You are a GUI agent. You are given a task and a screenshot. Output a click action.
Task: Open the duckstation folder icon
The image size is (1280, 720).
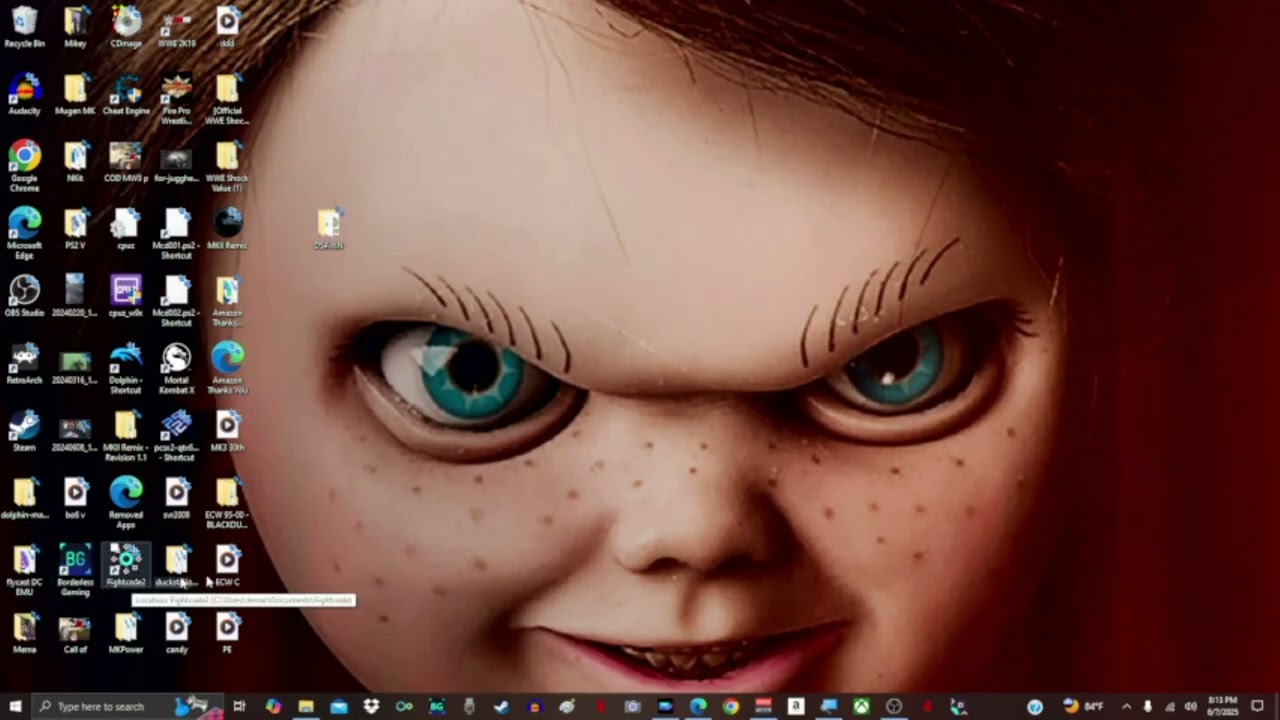pyautogui.click(x=177, y=565)
